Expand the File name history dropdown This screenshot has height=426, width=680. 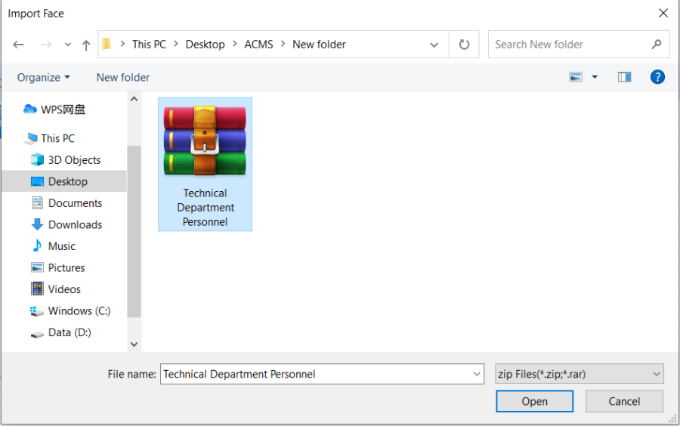pyautogui.click(x=476, y=374)
